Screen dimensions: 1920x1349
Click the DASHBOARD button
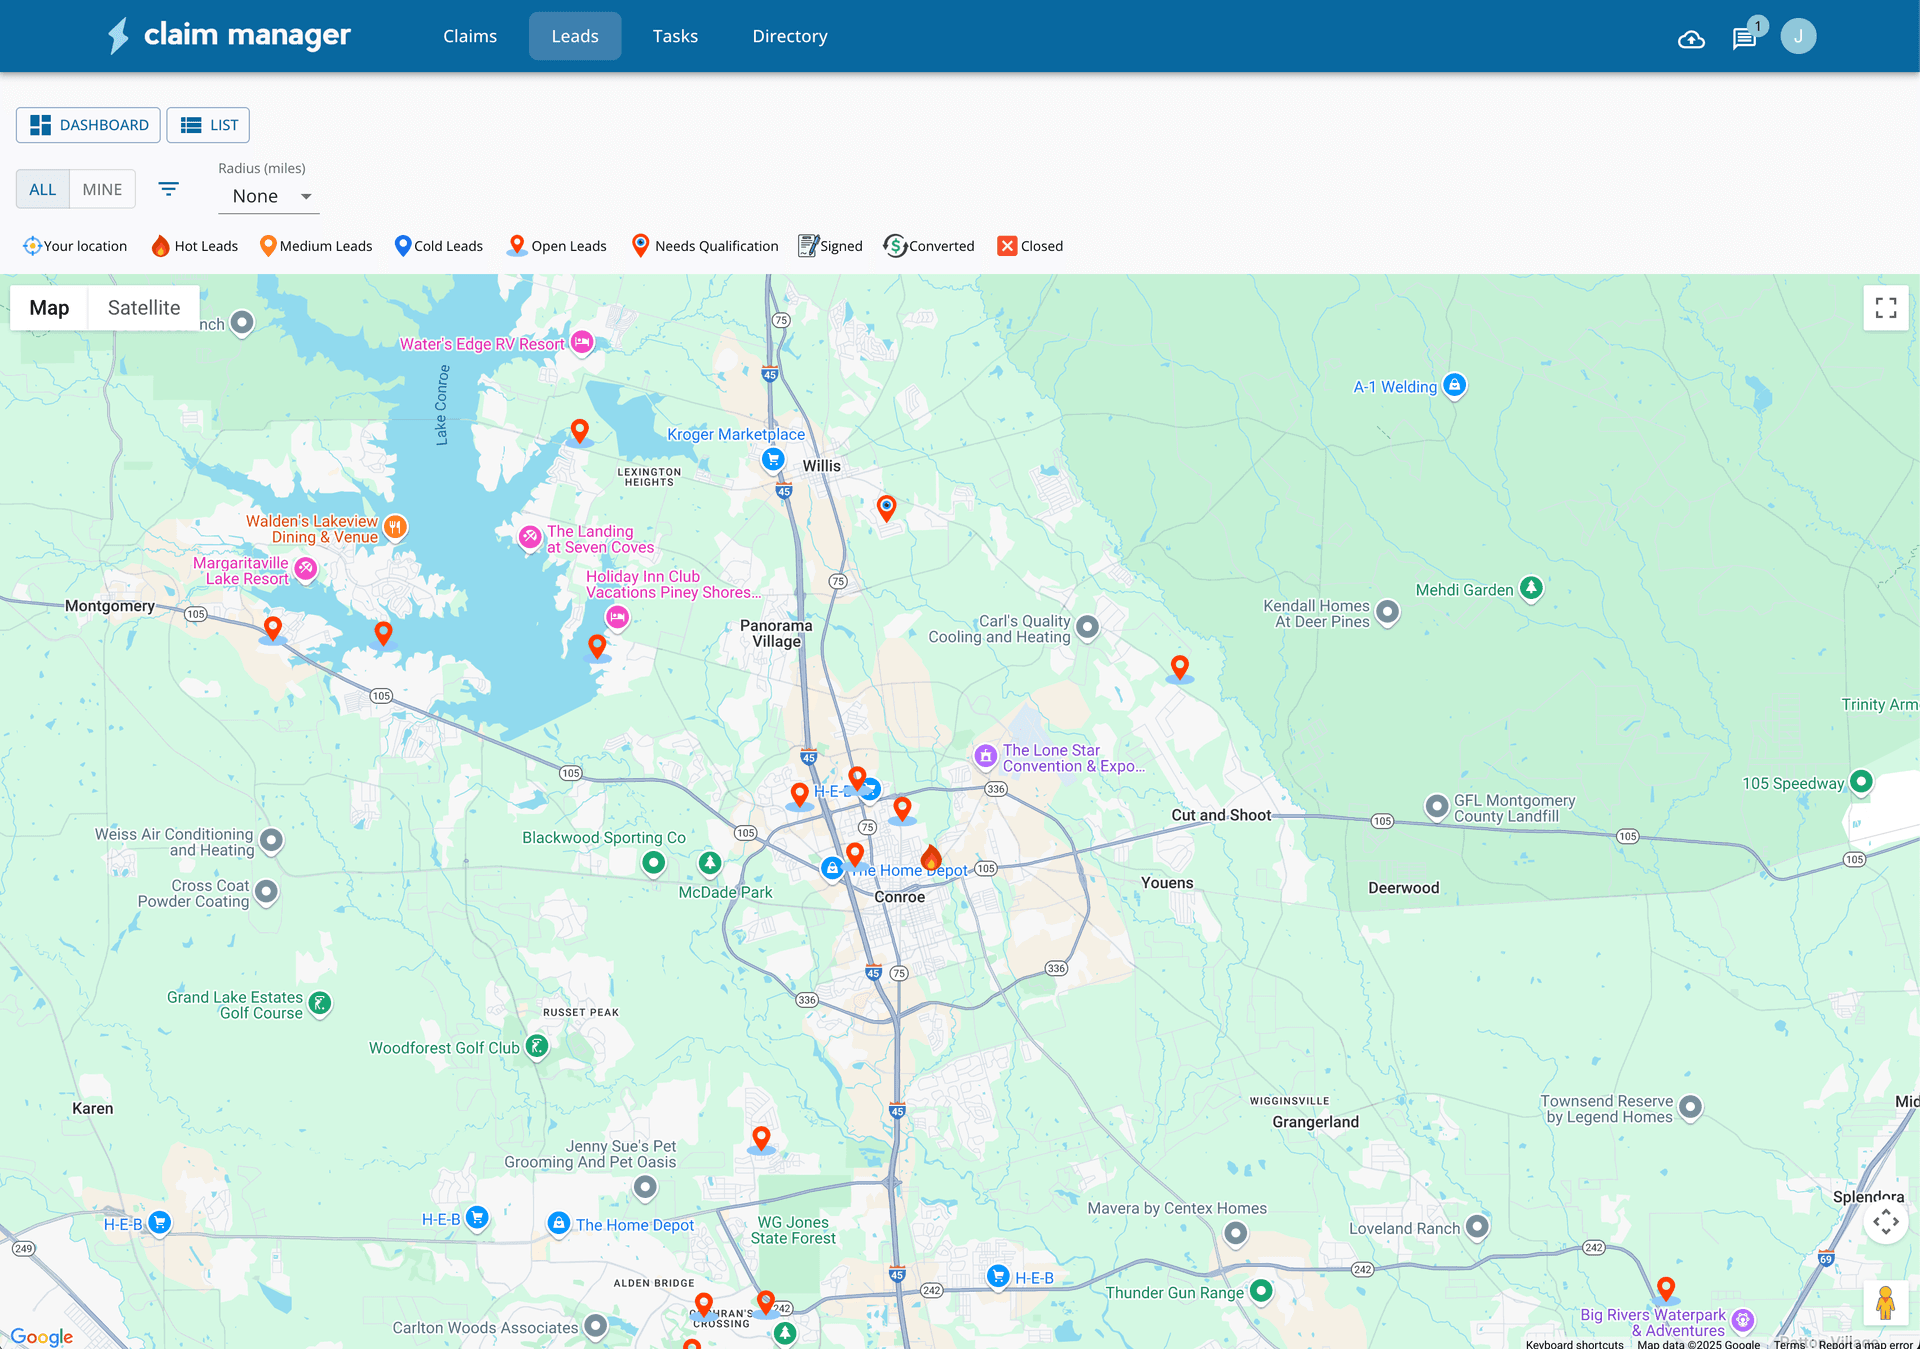pos(88,125)
